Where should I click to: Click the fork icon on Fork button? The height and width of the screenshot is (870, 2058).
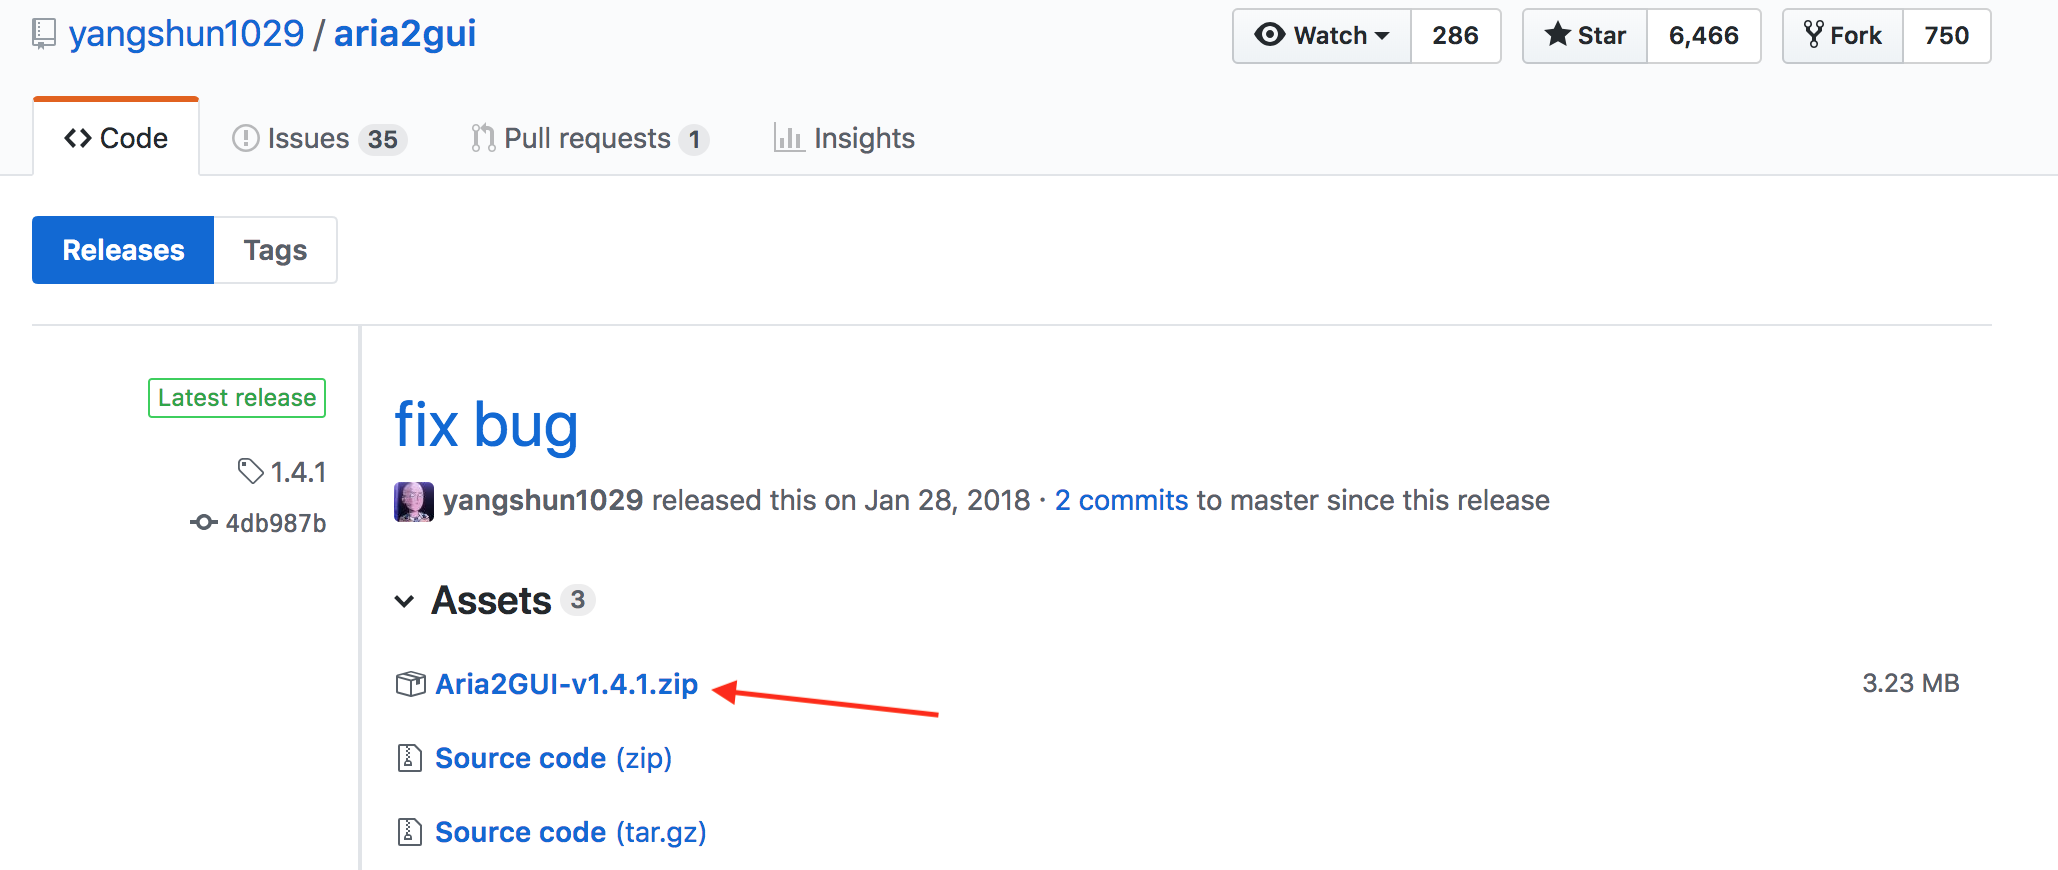point(1813,35)
